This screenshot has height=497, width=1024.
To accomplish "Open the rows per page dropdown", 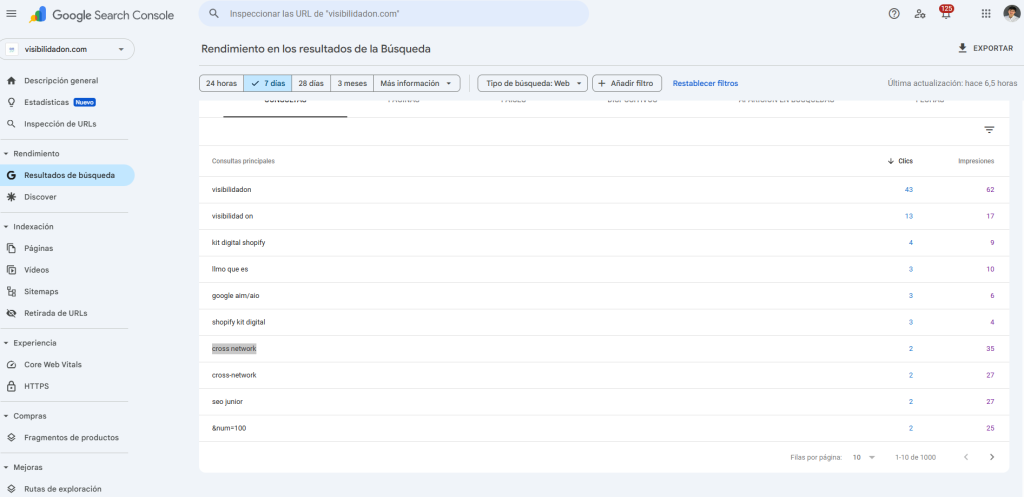I will pos(862,457).
